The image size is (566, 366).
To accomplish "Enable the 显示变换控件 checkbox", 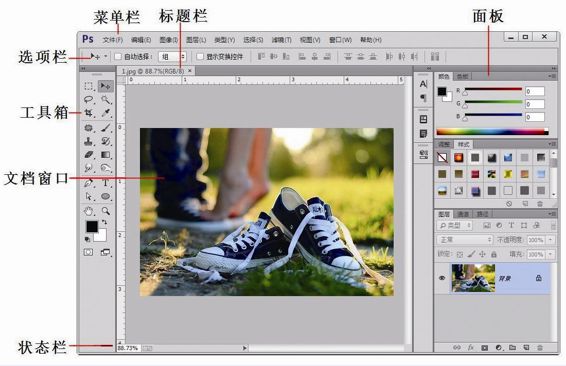I will pyautogui.click(x=200, y=57).
